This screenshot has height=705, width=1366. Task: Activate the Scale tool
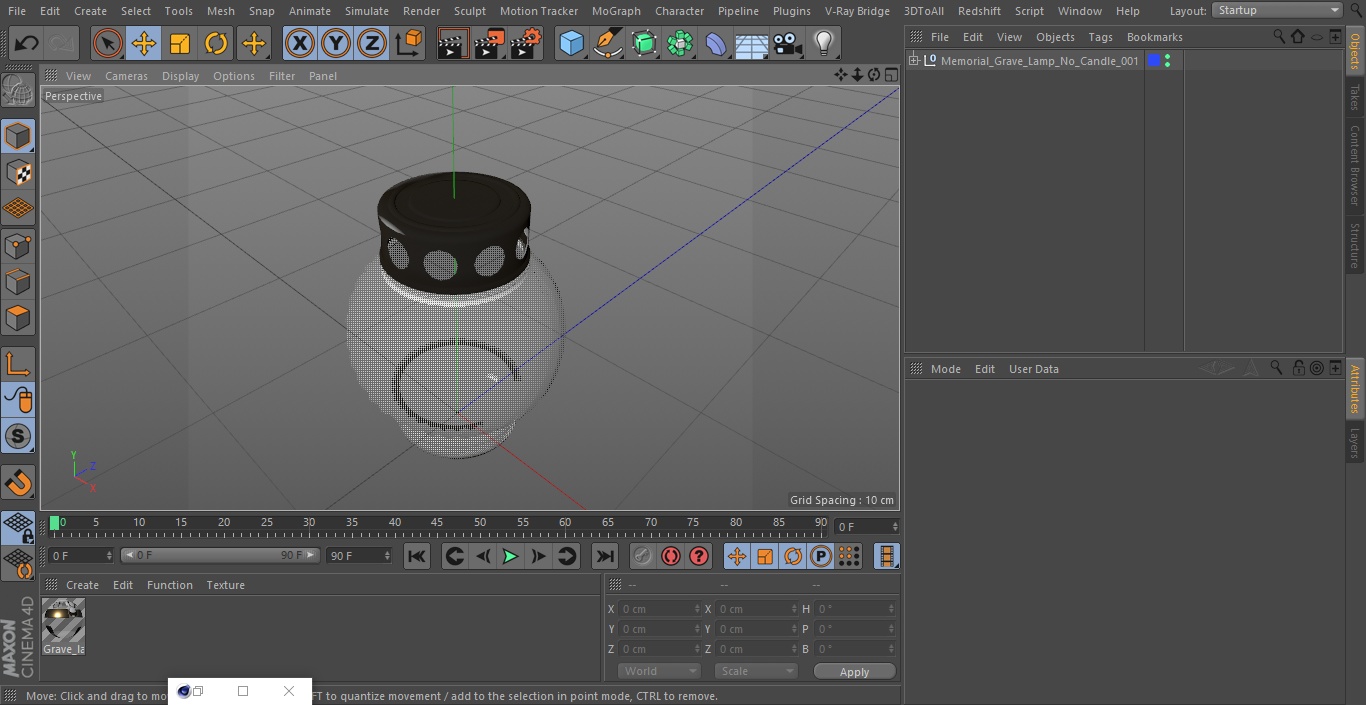click(x=180, y=44)
